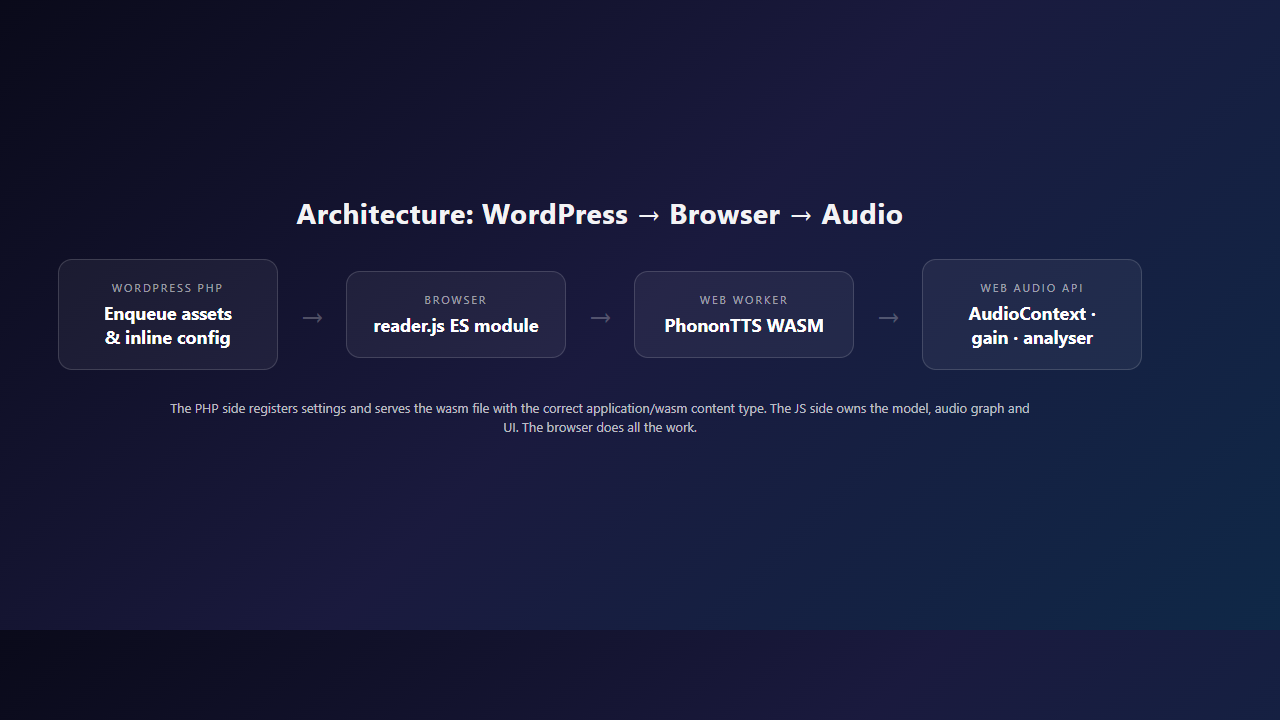1280x720 pixels.
Task: Click the "AudioContext · gain · analyser" heading
Action: pyautogui.click(x=1032, y=326)
